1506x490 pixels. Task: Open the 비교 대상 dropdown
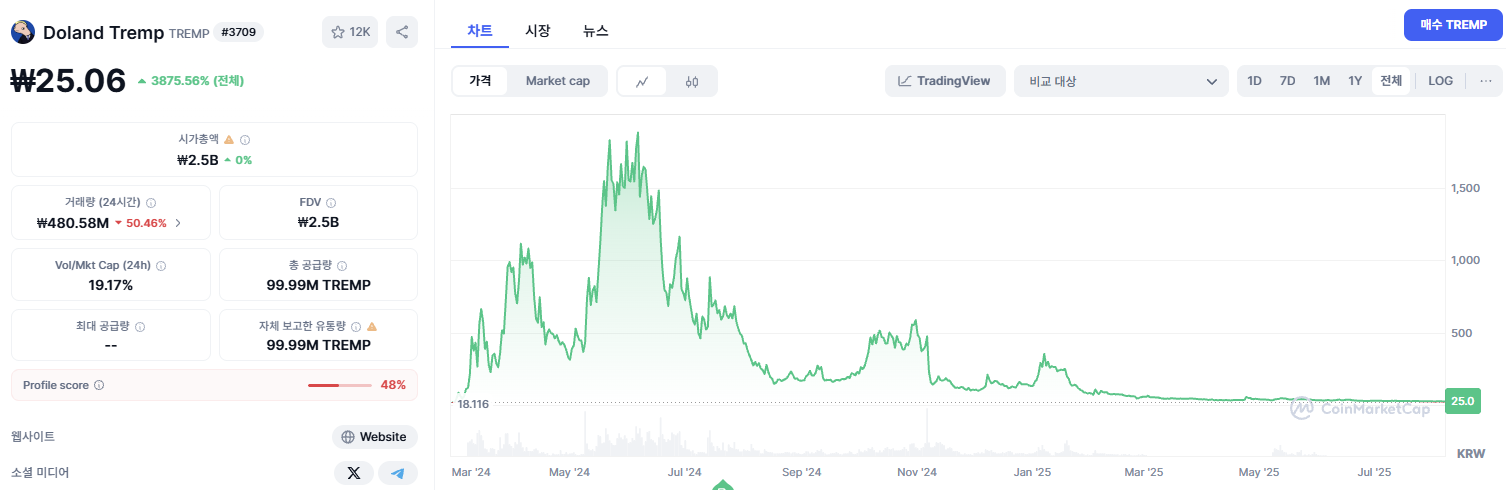[1121, 81]
